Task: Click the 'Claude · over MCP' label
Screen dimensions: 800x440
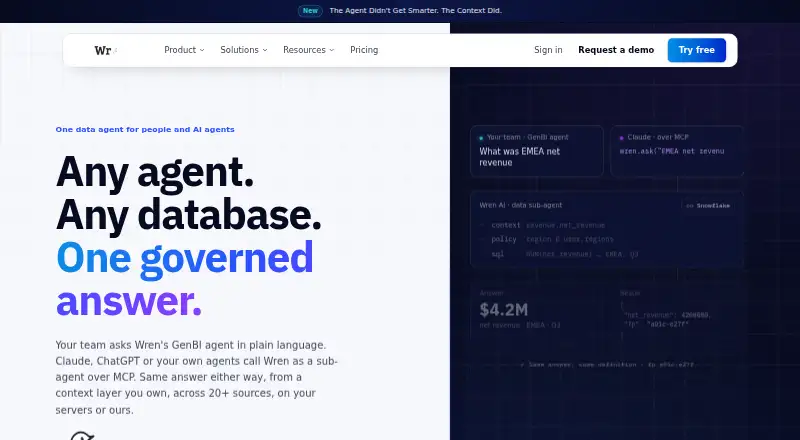Action: [x=658, y=137]
